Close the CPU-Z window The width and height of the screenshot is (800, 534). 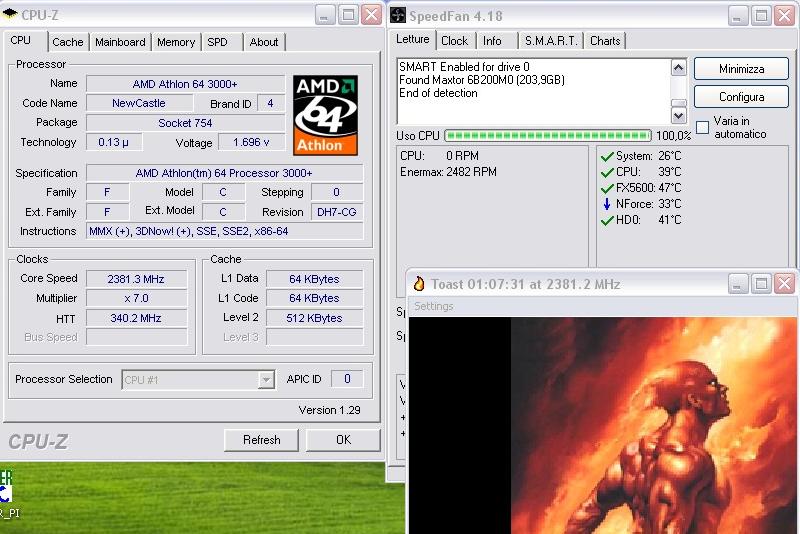[371, 15]
